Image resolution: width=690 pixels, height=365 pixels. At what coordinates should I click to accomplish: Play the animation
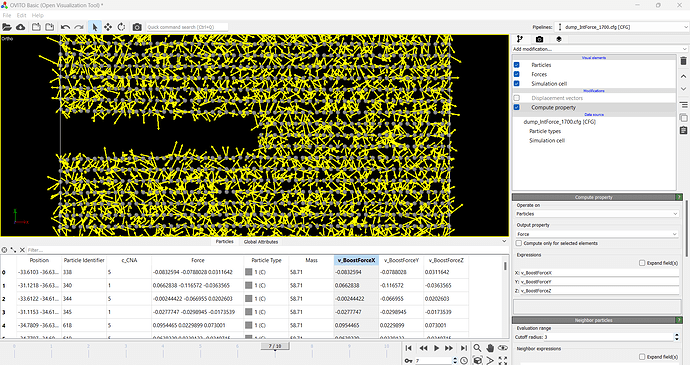[x=437, y=348]
